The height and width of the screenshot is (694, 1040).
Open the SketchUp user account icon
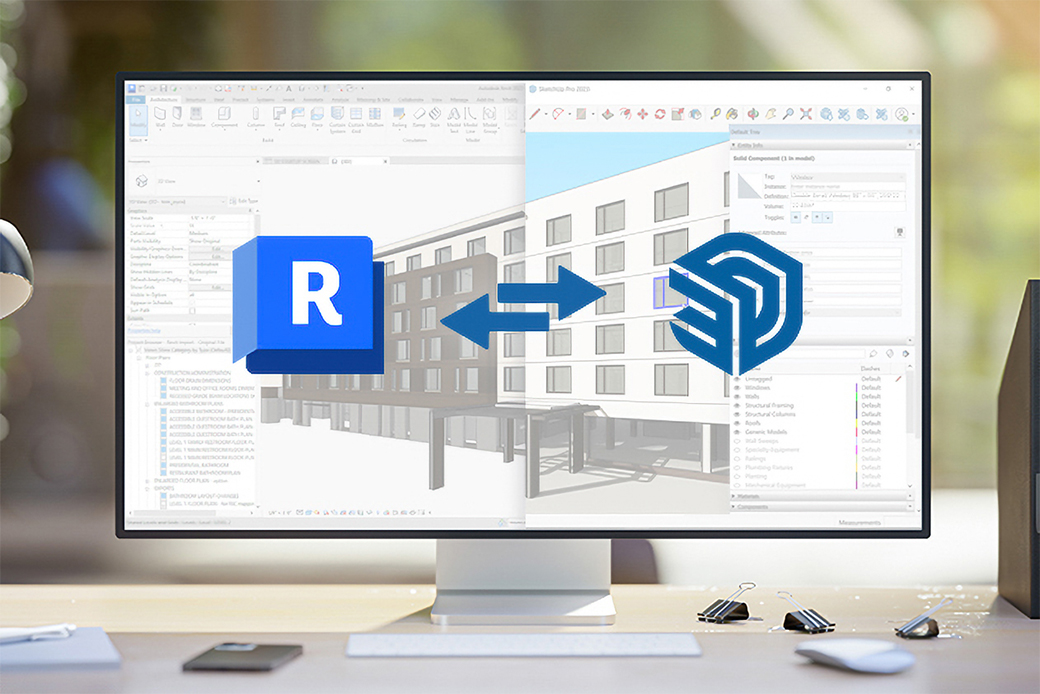point(901,114)
